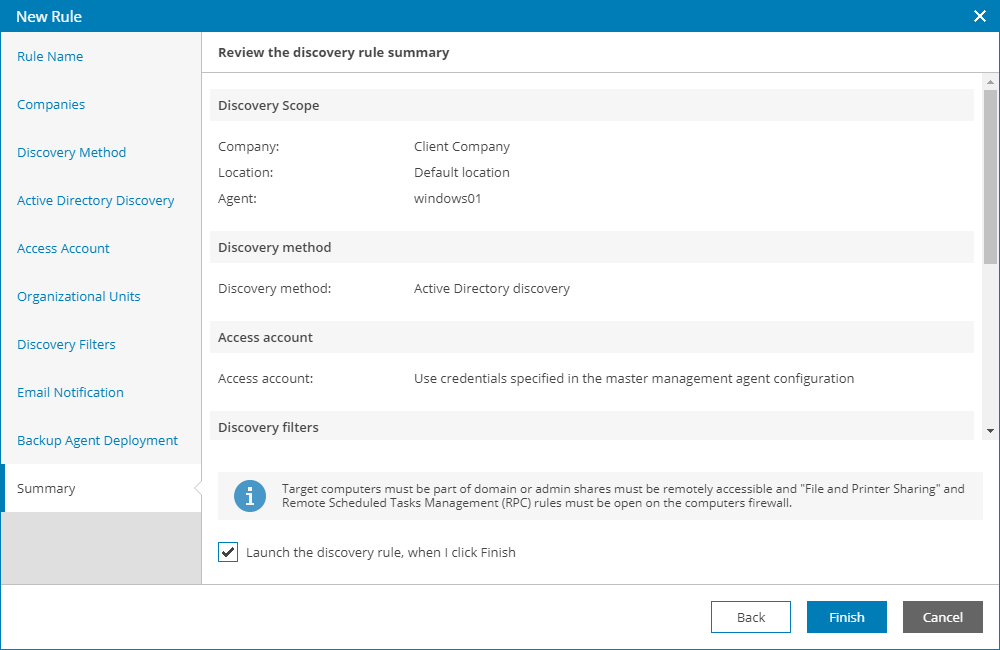Open Backup Agent Deployment step

click(x=98, y=441)
